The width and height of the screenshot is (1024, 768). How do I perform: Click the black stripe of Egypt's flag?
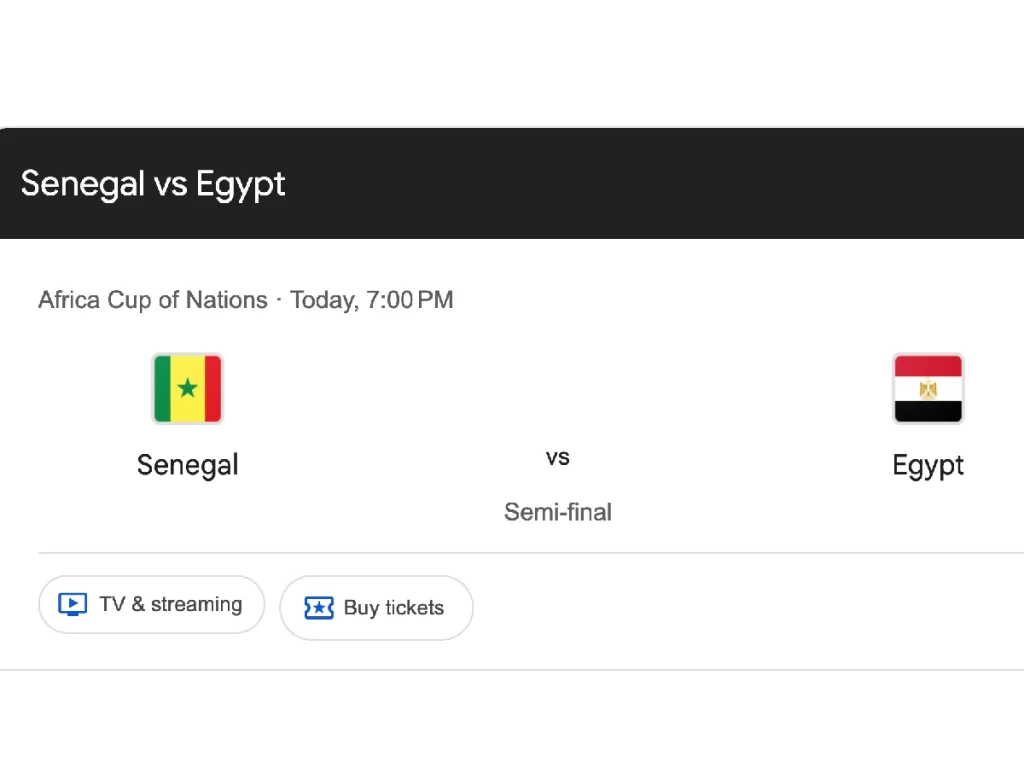point(928,411)
